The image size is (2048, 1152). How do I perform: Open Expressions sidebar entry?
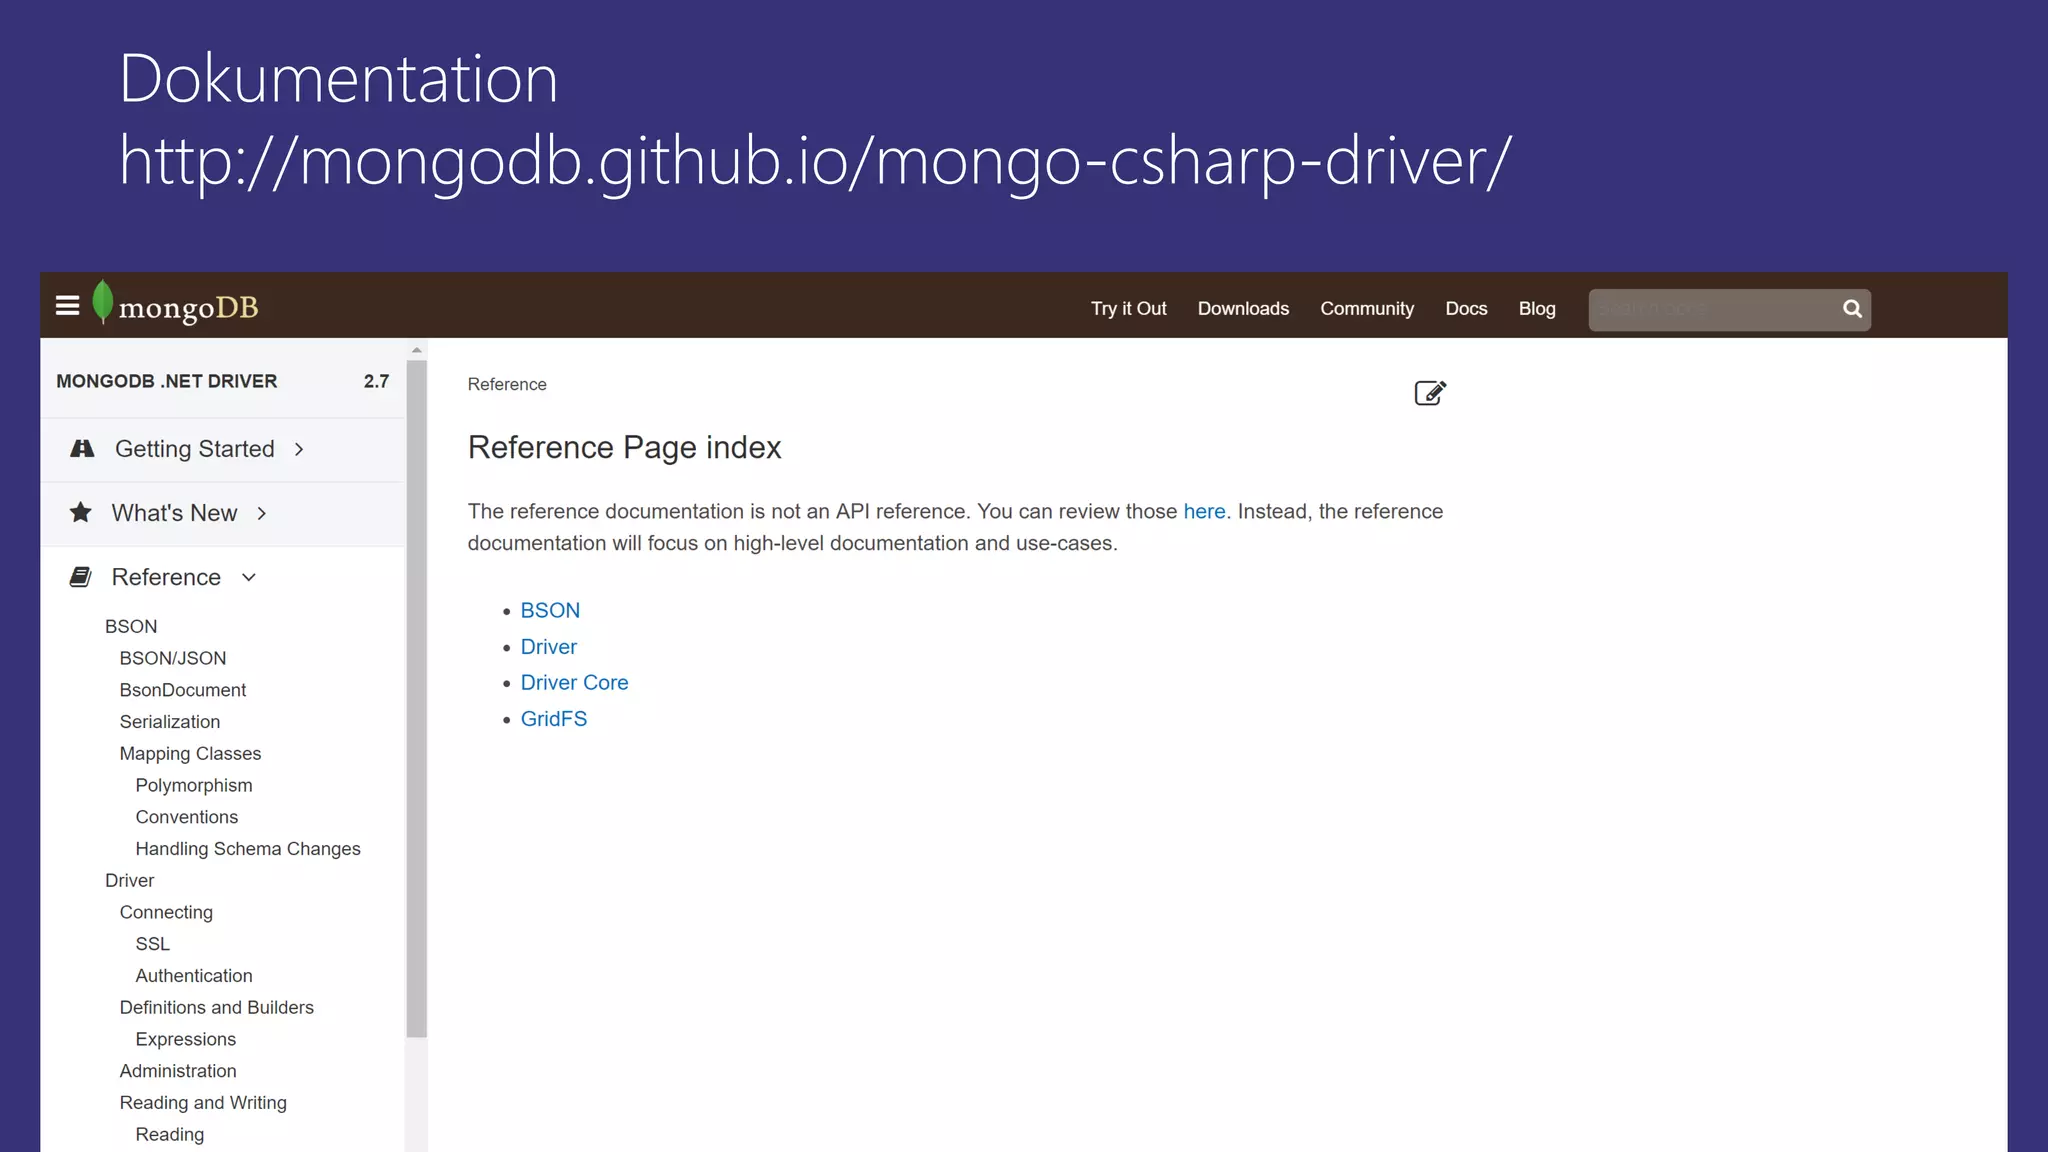click(x=185, y=1040)
